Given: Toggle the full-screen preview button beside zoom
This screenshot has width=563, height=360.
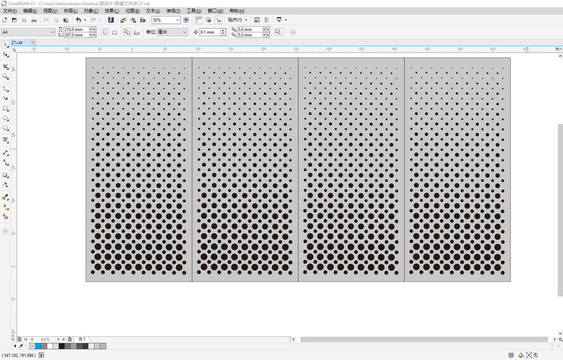Looking at the screenshot, I should click(186, 20).
